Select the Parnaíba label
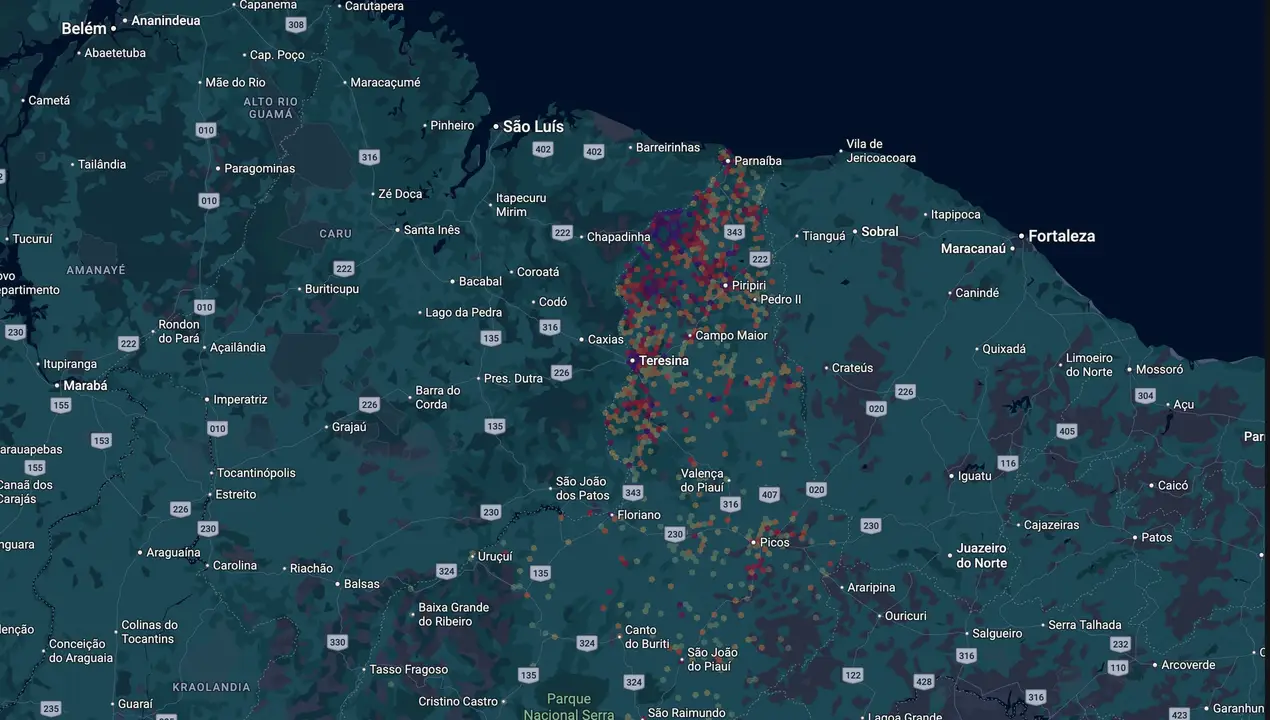Screen dimensions: 1270x720 click(758, 161)
